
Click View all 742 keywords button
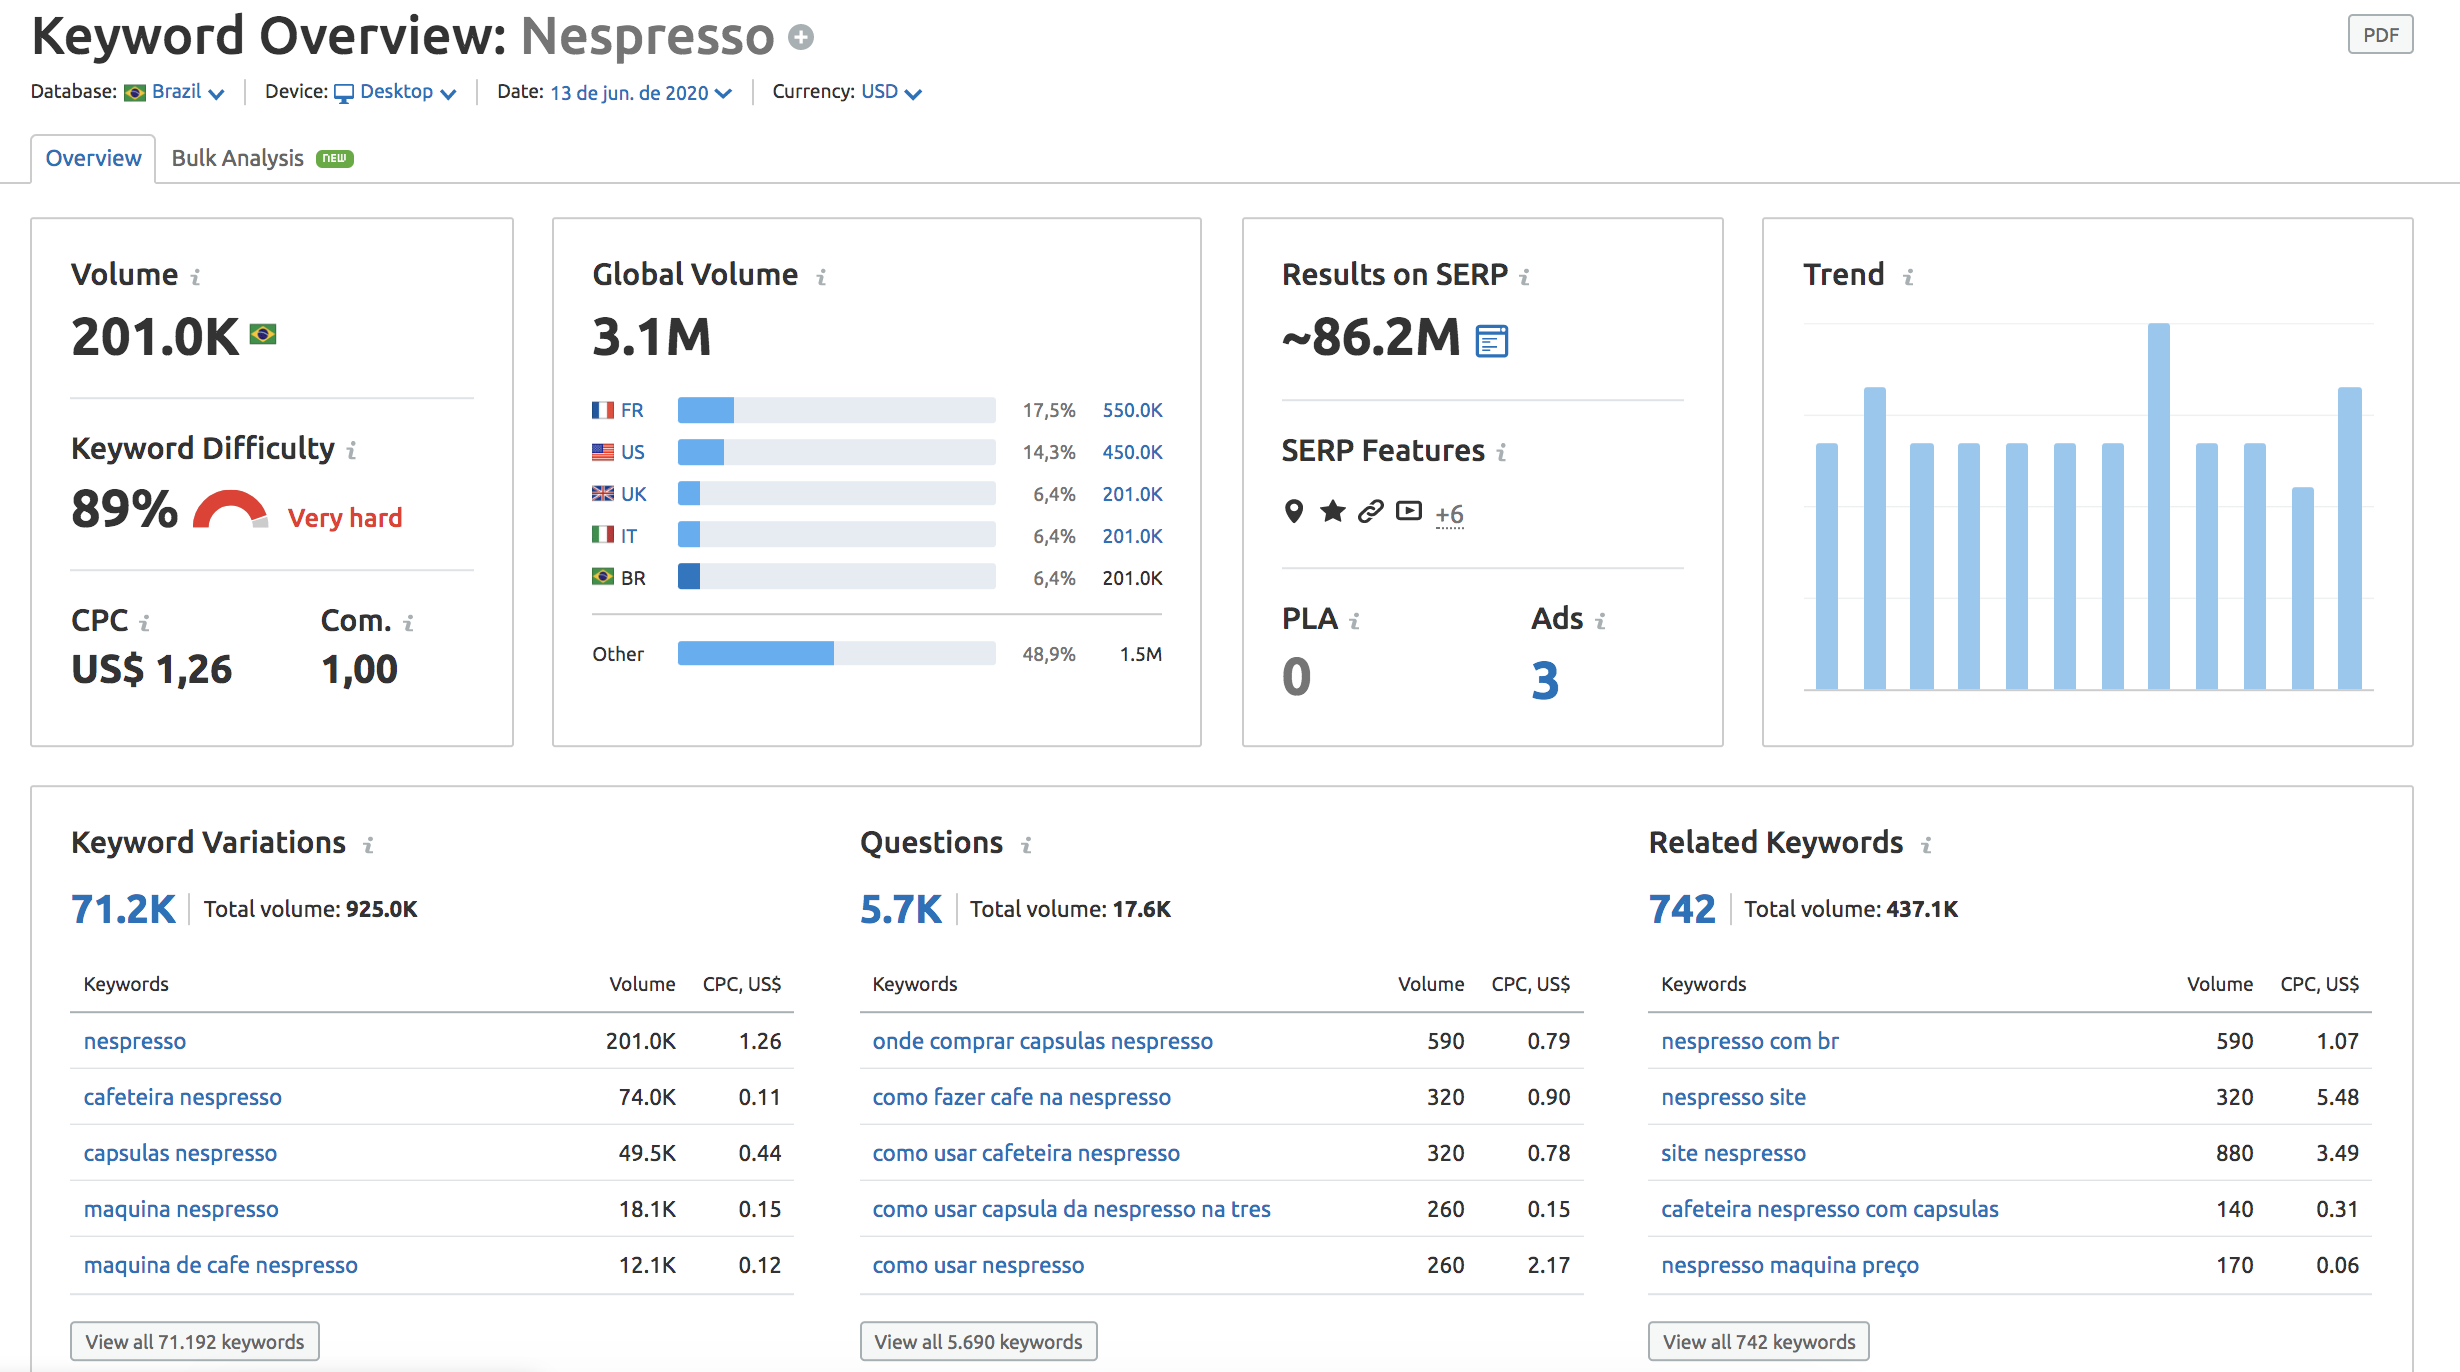1759,1341
